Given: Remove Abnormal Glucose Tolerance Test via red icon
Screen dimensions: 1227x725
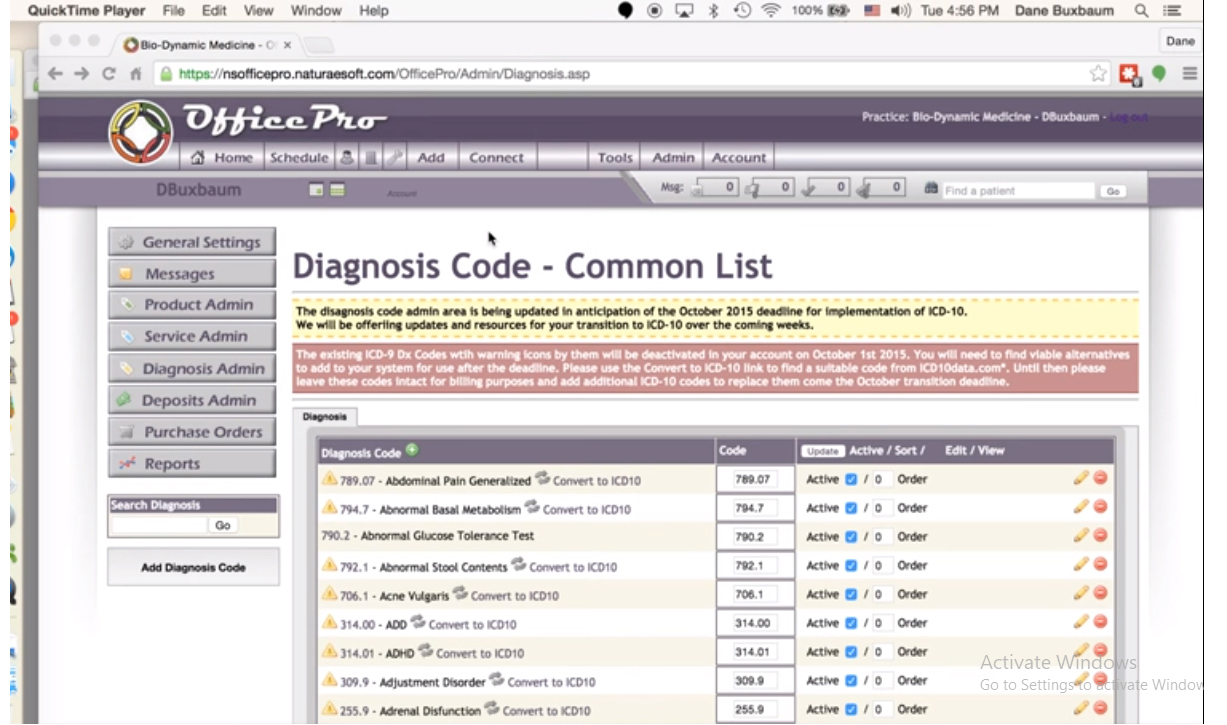Looking at the screenshot, I should [1100, 535].
